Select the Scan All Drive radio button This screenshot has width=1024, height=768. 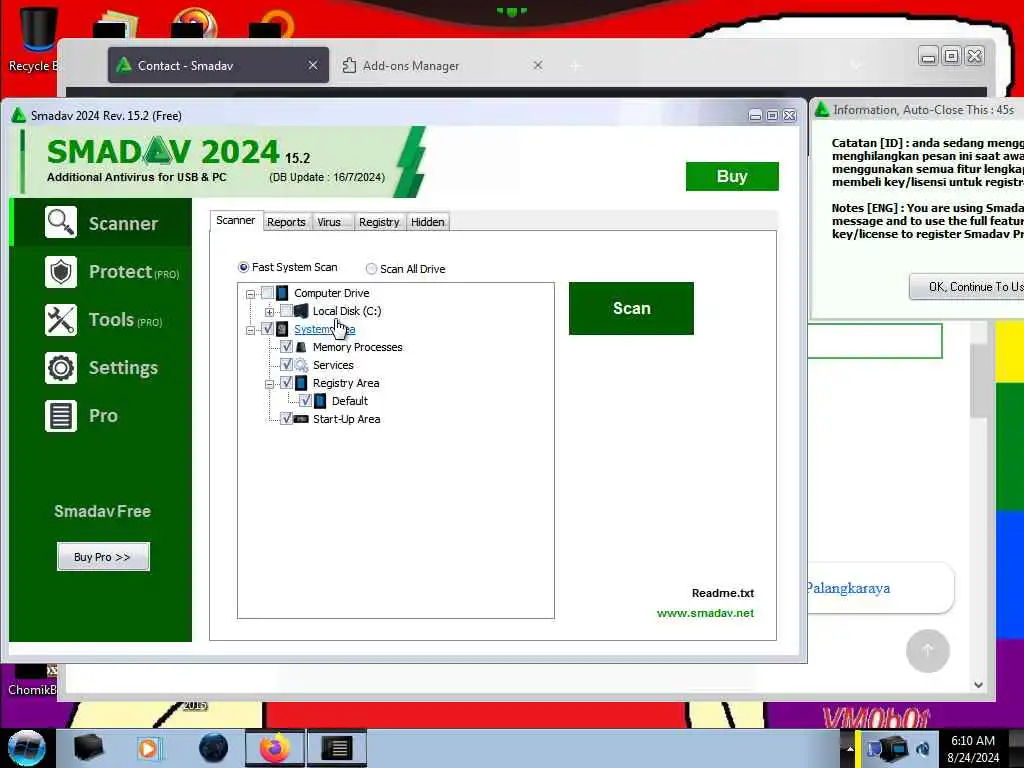(x=372, y=268)
